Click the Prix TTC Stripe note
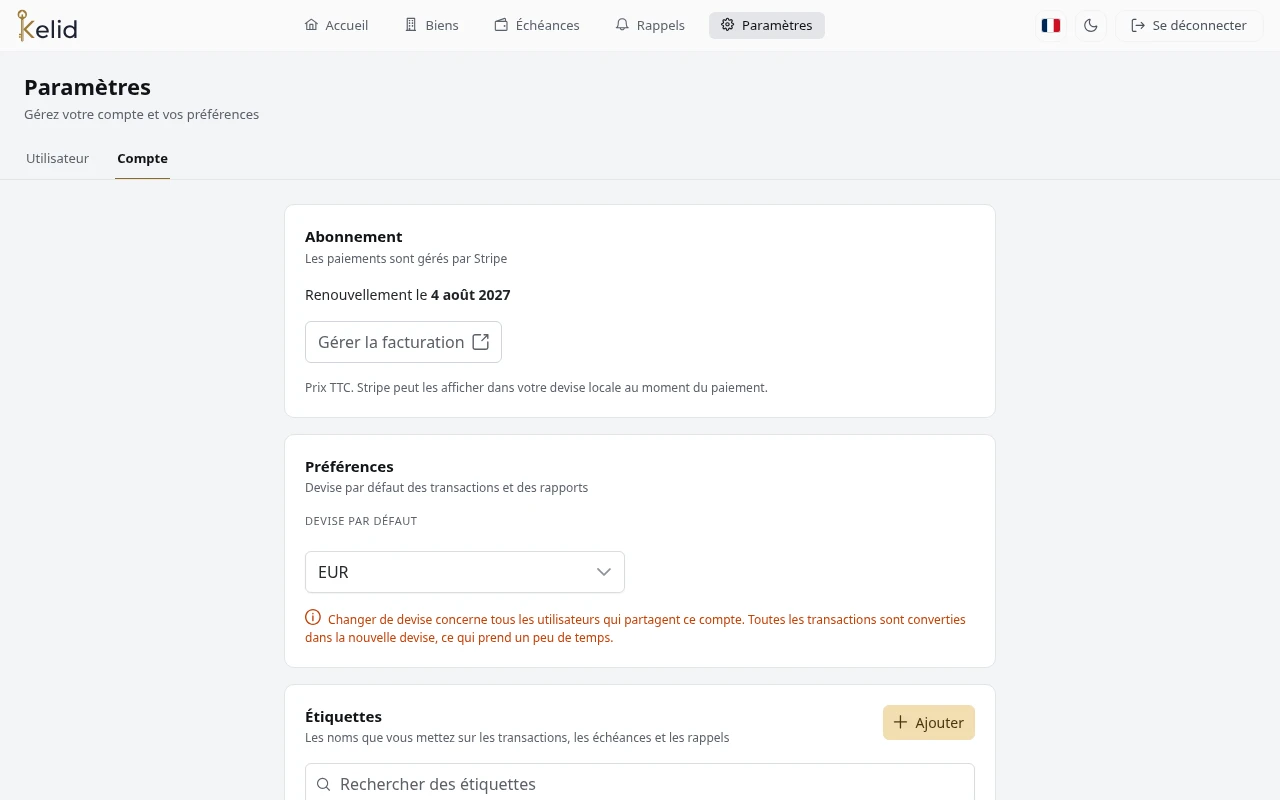 point(536,387)
